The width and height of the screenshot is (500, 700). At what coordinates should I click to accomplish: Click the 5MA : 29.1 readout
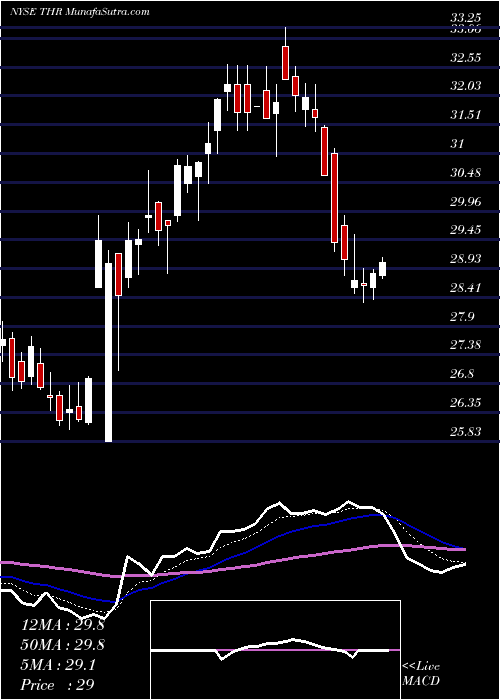click(58, 665)
